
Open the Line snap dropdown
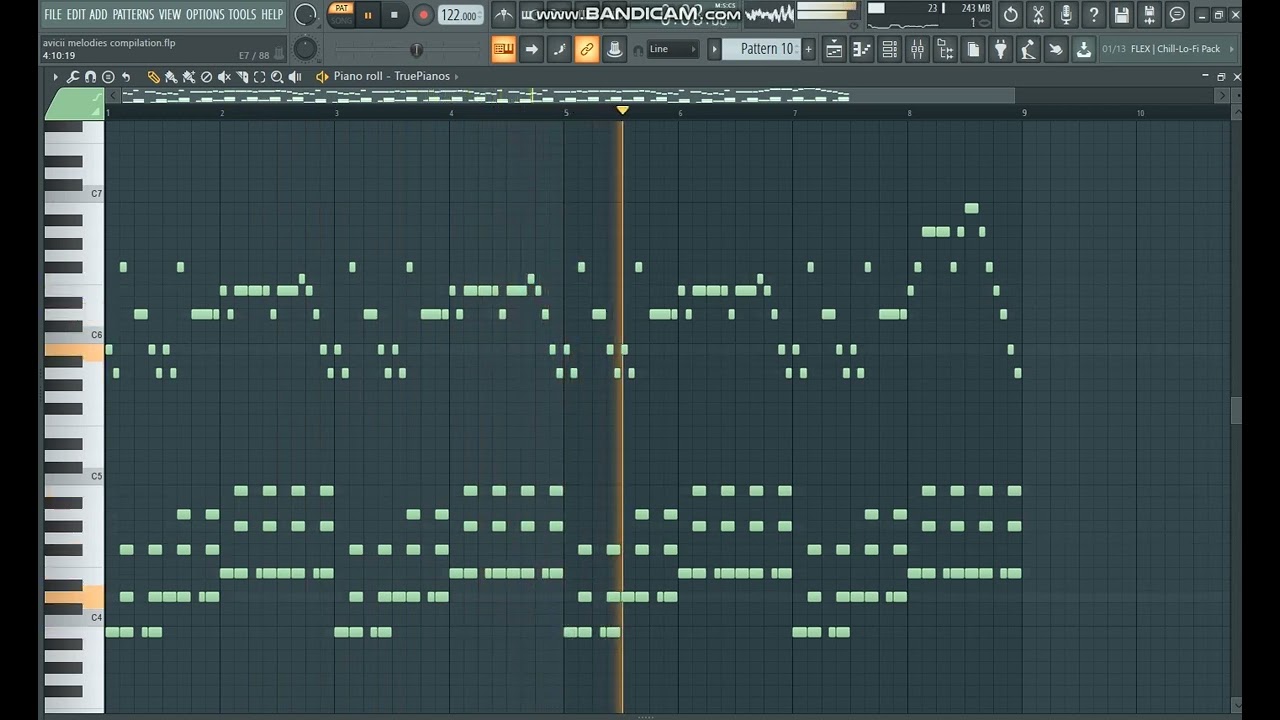tap(674, 49)
